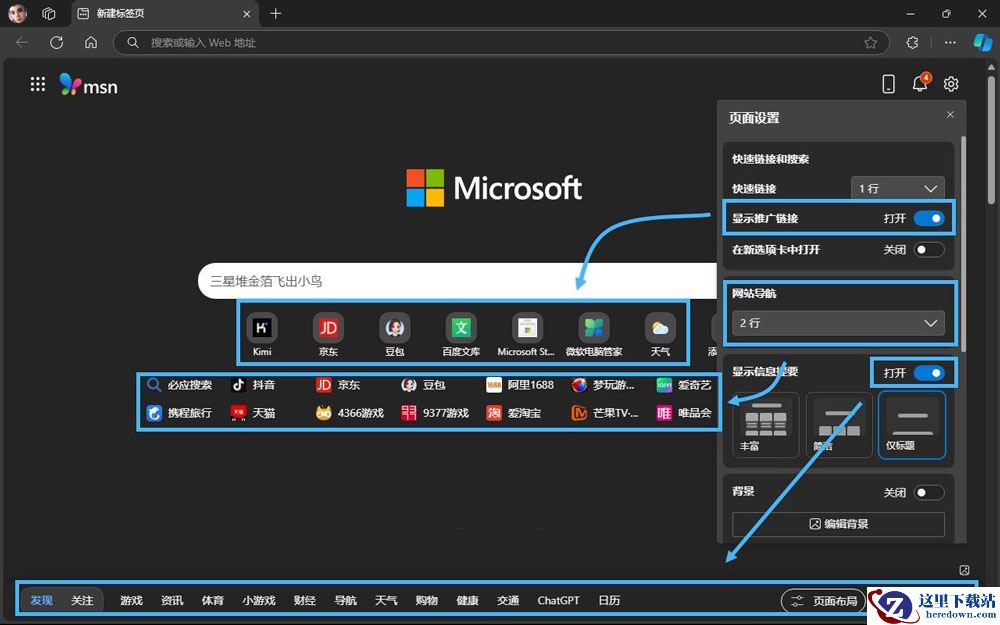
Task: Open the 体育 feed category
Action: pyautogui.click(x=213, y=600)
